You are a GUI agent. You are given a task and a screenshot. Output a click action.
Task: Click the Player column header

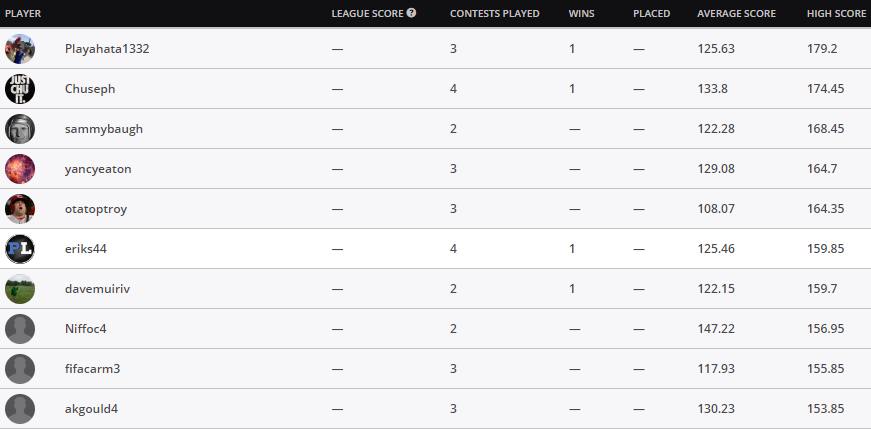coord(23,13)
